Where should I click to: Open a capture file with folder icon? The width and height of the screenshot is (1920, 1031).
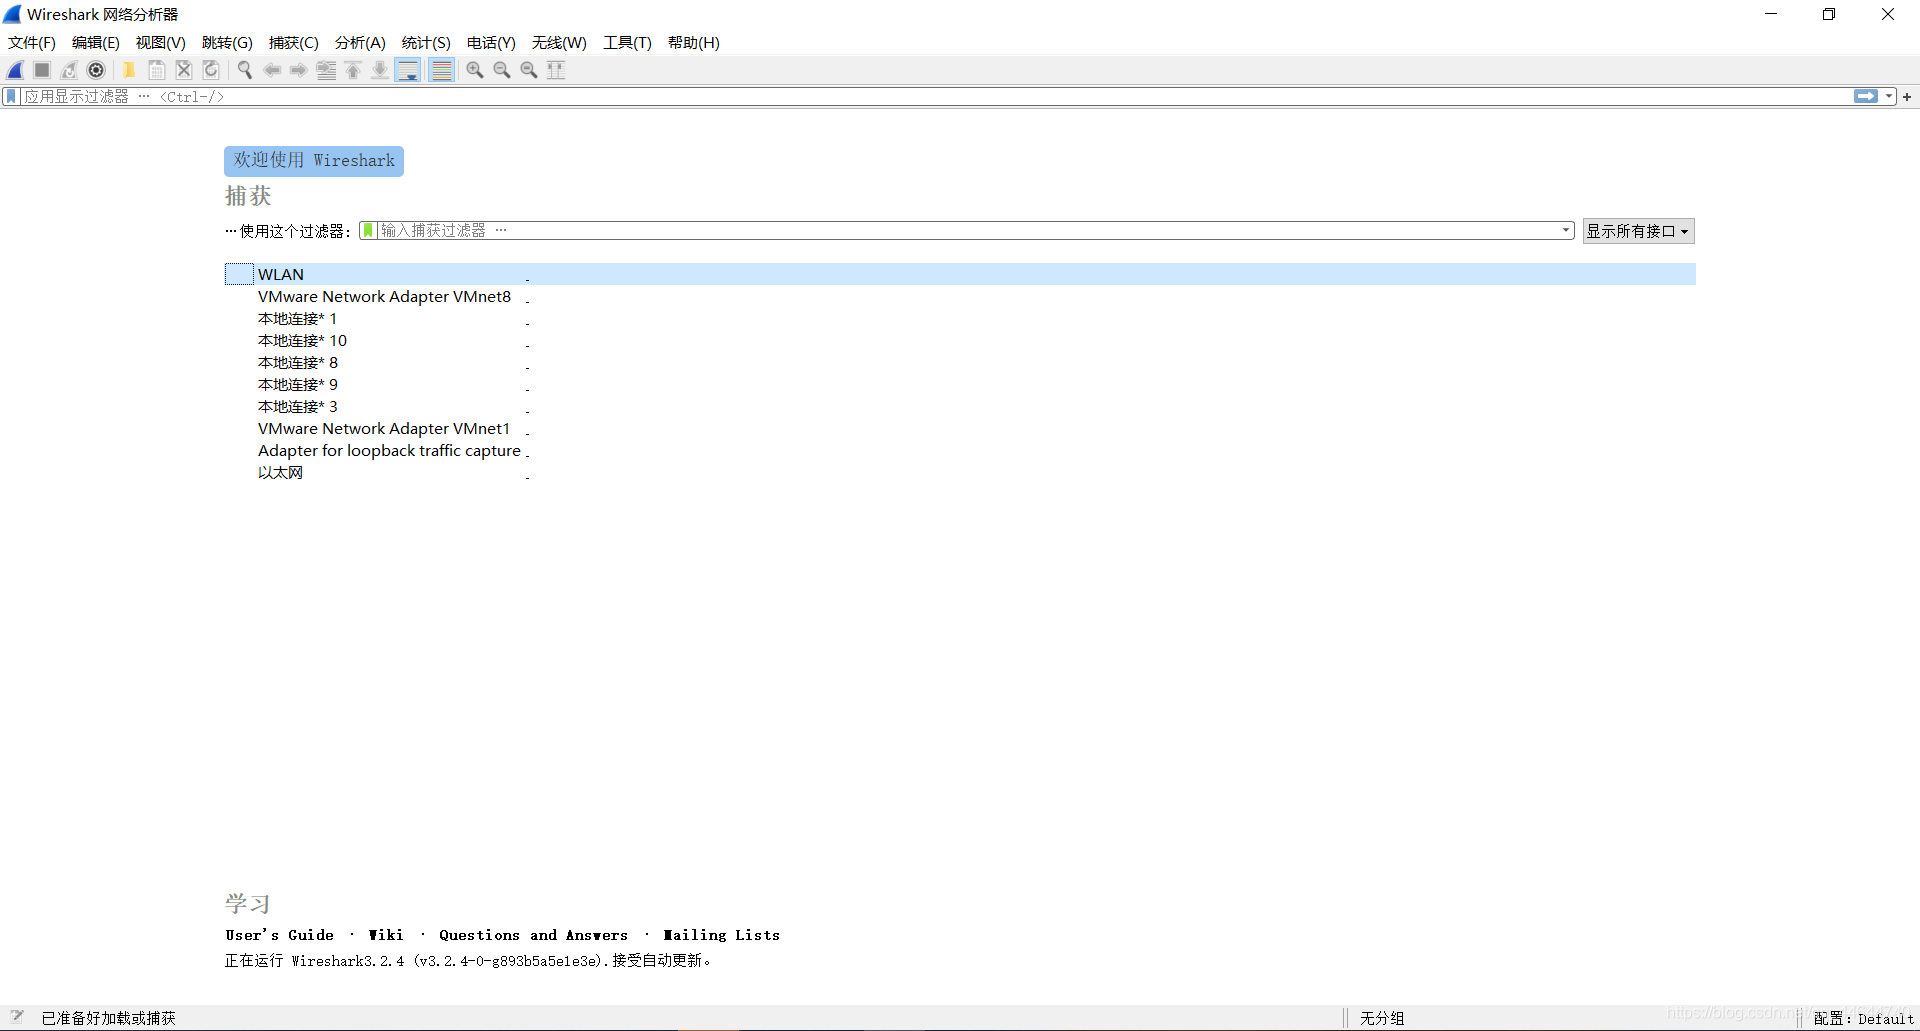(x=129, y=70)
